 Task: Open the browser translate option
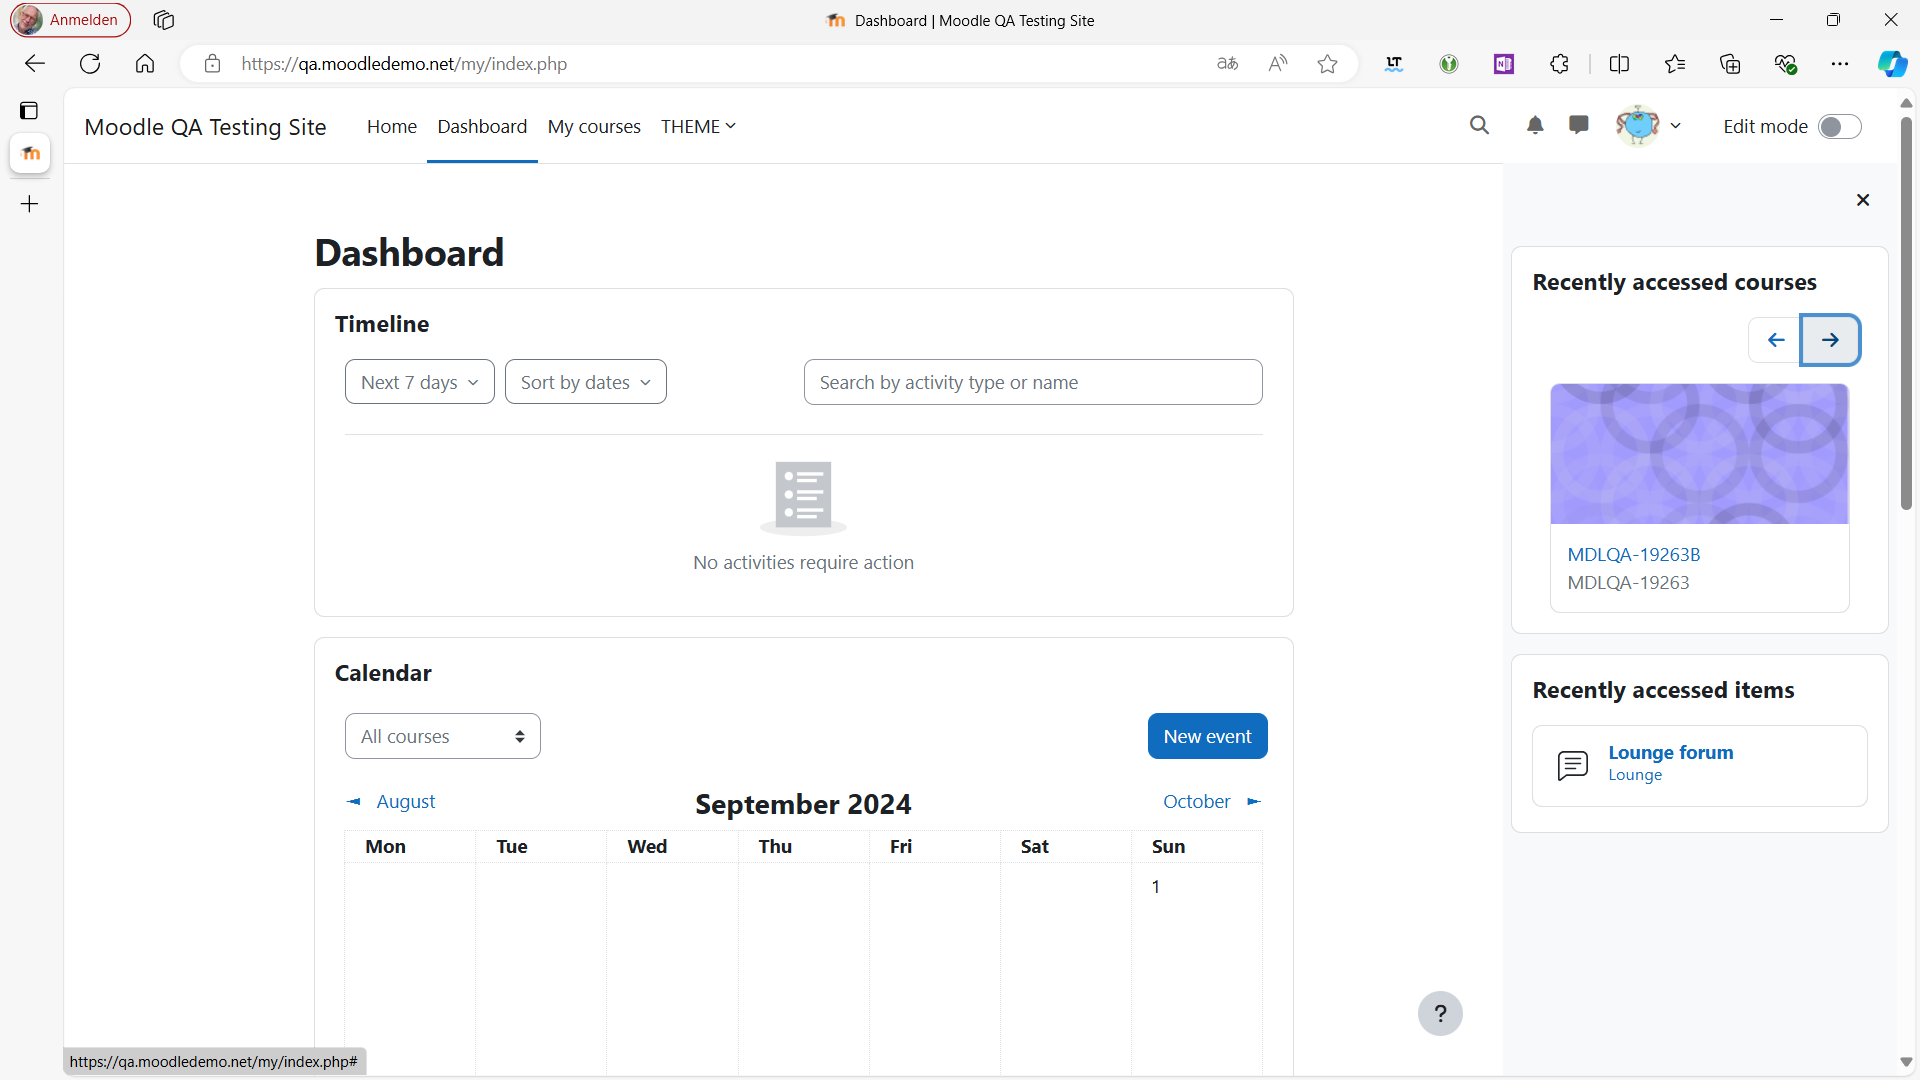tap(1227, 64)
